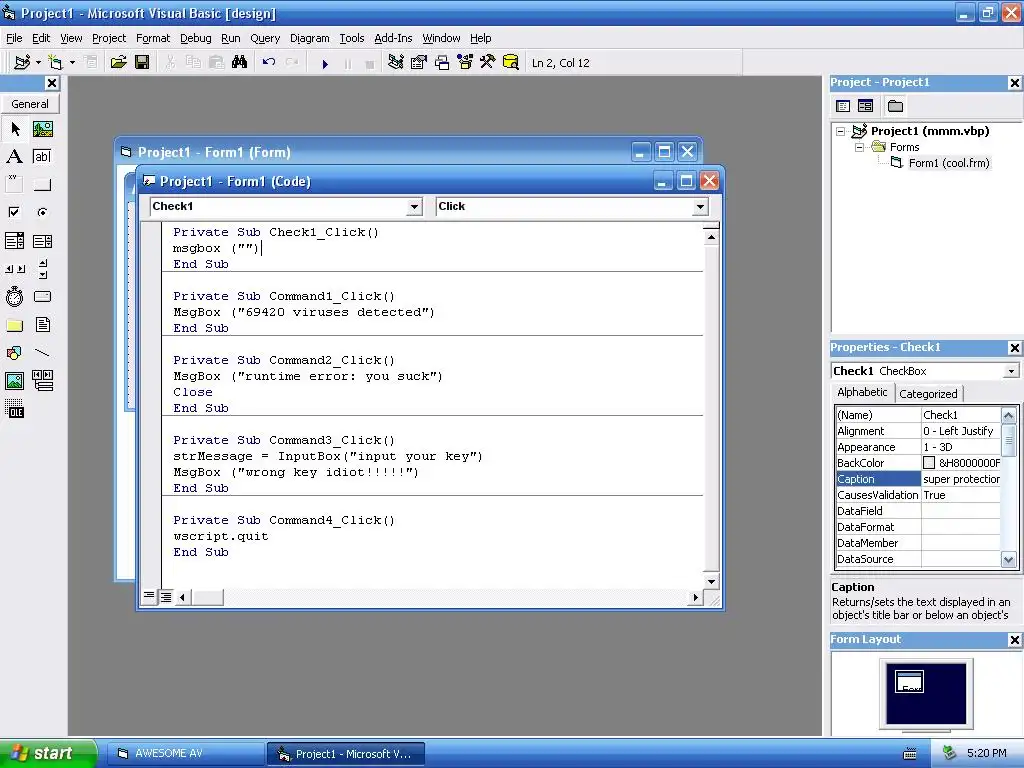Click the Caption value 'super protection'
Image resolution: width=1024 pixels, height=768 pixels.
(x=961, y=479)
